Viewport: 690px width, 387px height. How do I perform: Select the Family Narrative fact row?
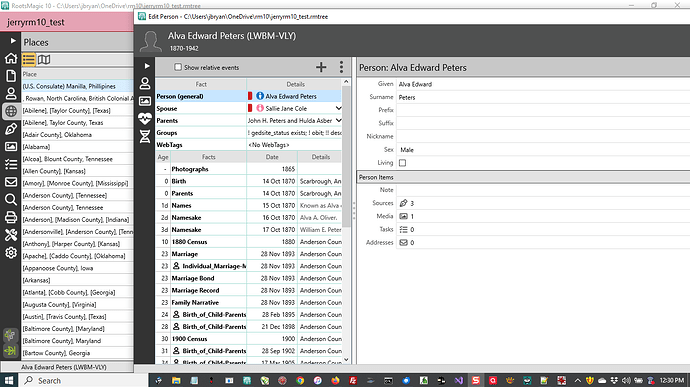[x=249, y=302]
